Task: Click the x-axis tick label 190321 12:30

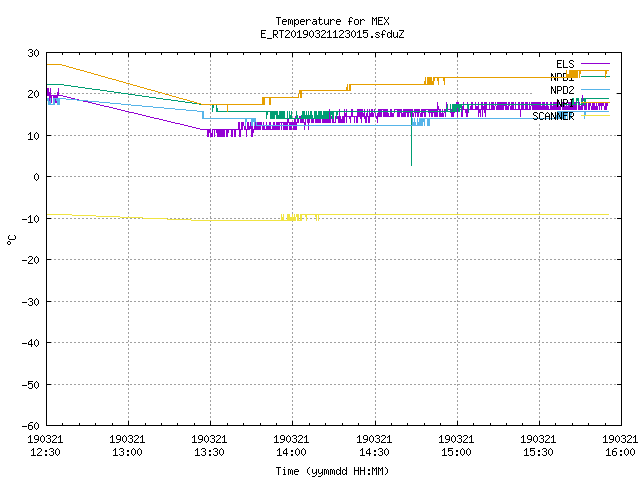Action: coord(45,446)
